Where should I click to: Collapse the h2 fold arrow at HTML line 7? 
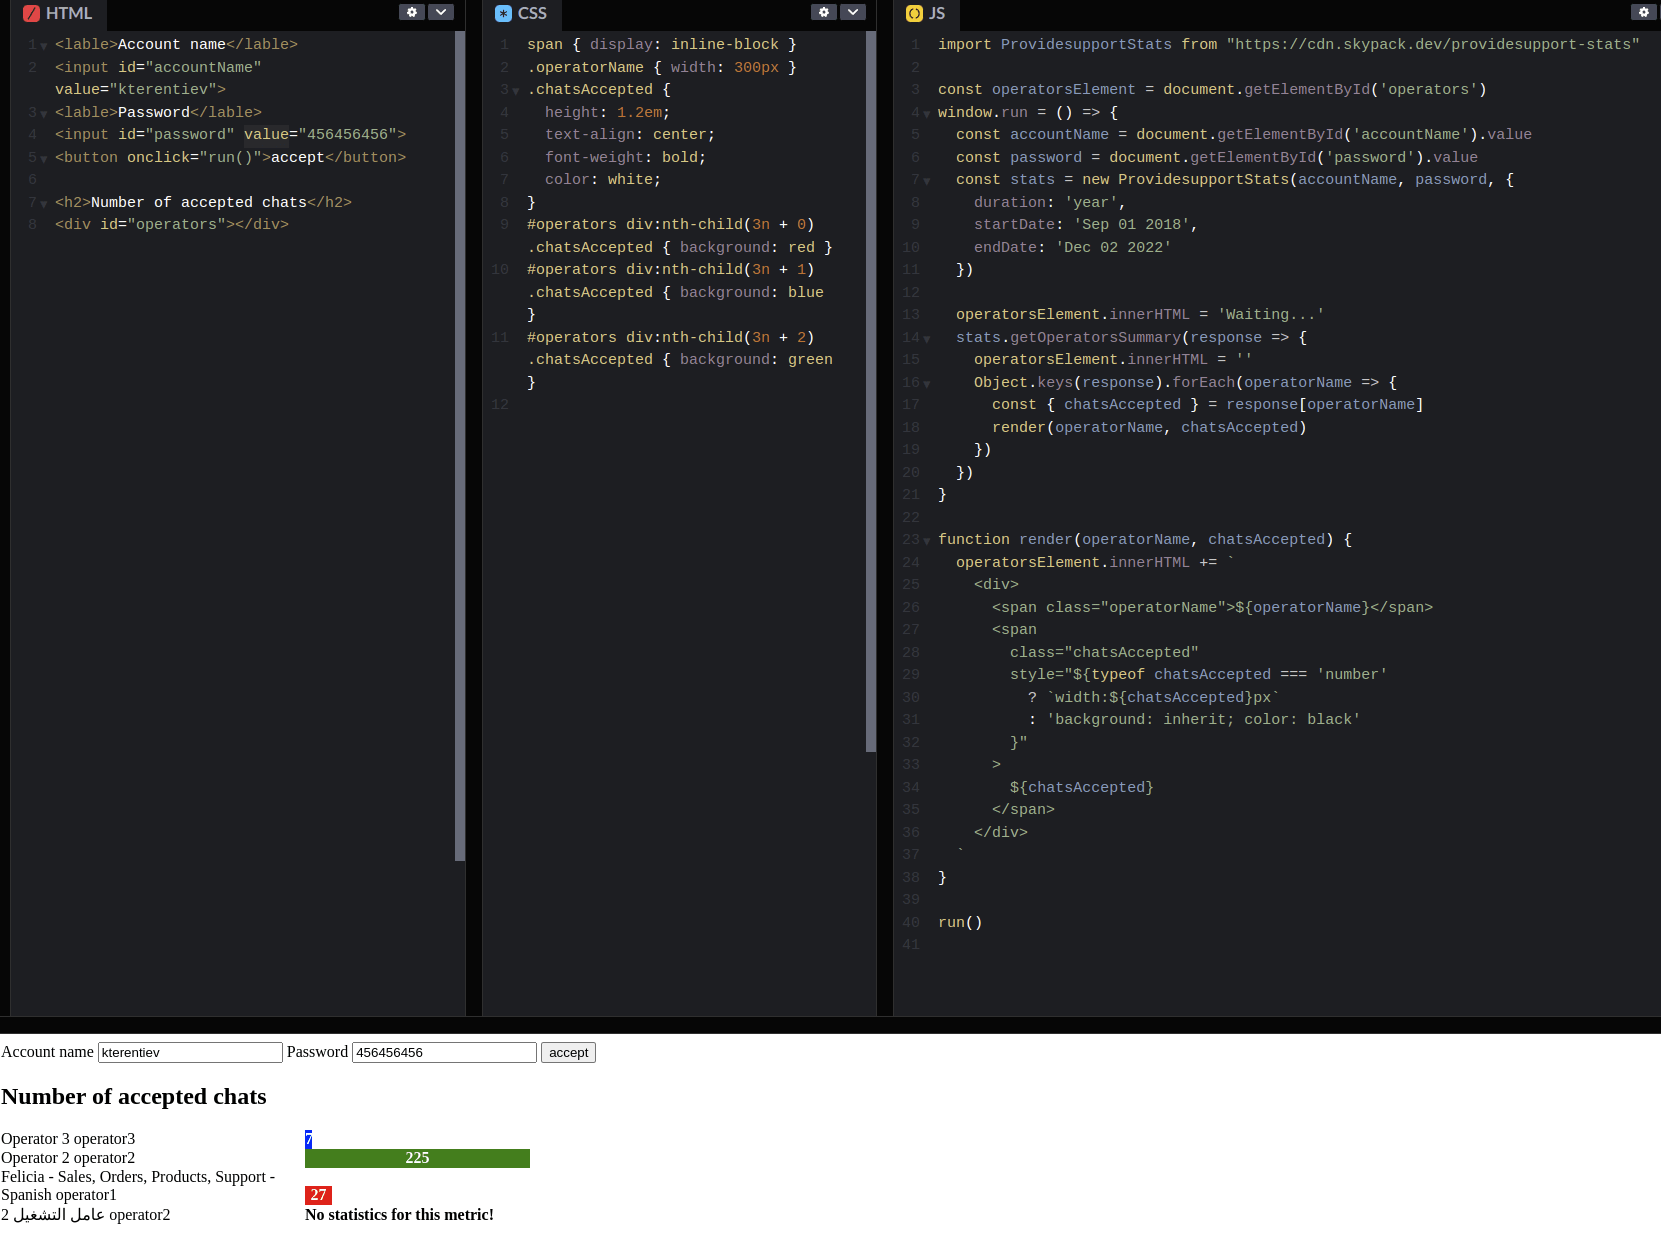(44, 204)
